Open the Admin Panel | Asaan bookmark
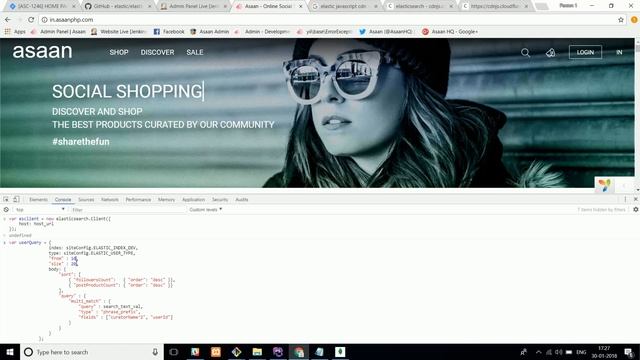The width and height of the screenshot is (640, 360). 58,31
